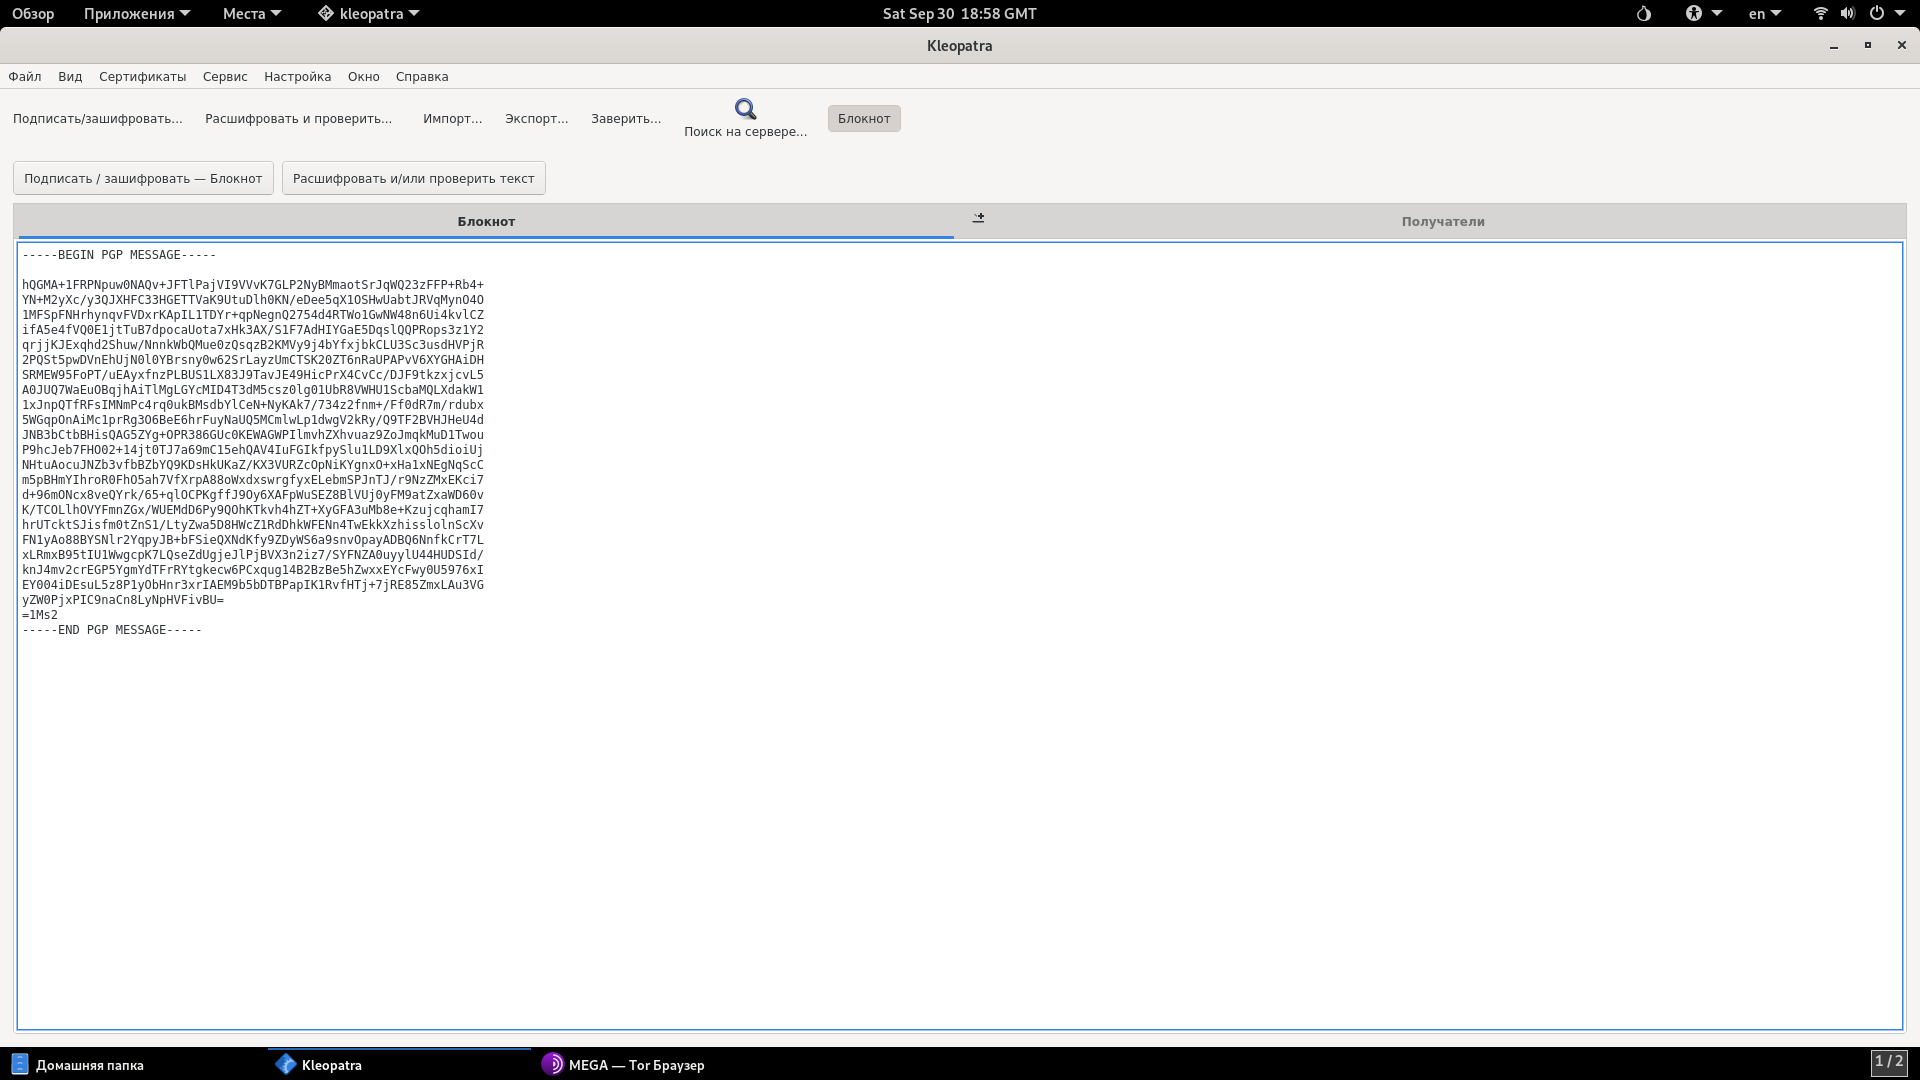
Task: Switch to the Получатели tab
Action: click(1442, 221)
